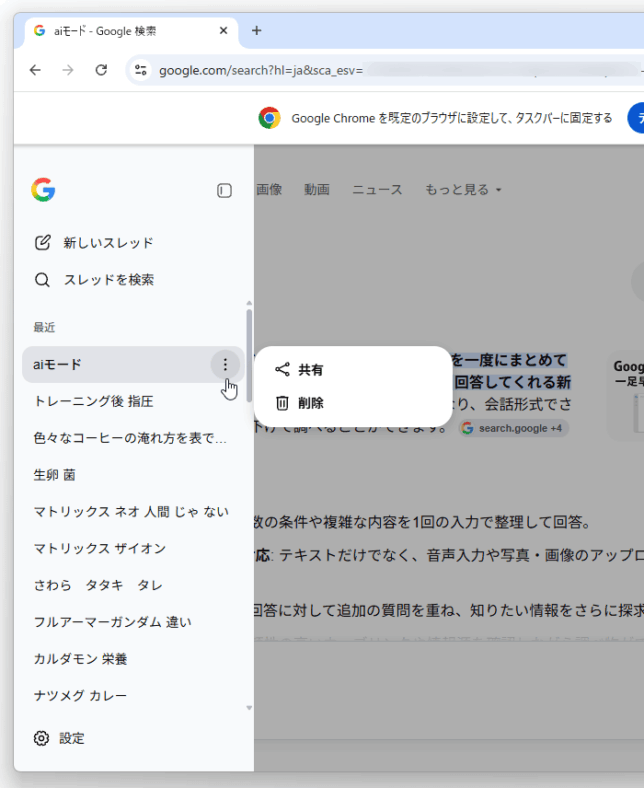Click the new thread pencil icon
Image resolution: width=644 pixels, height=788 pixels.
42,243
